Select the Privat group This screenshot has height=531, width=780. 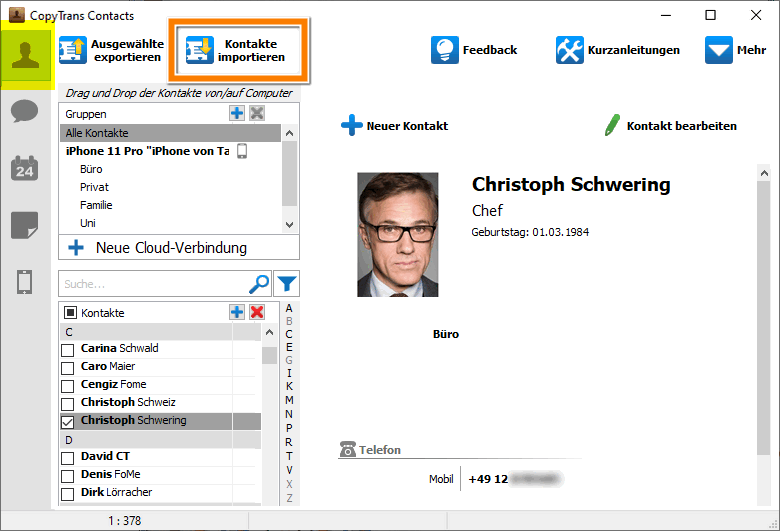94,187
